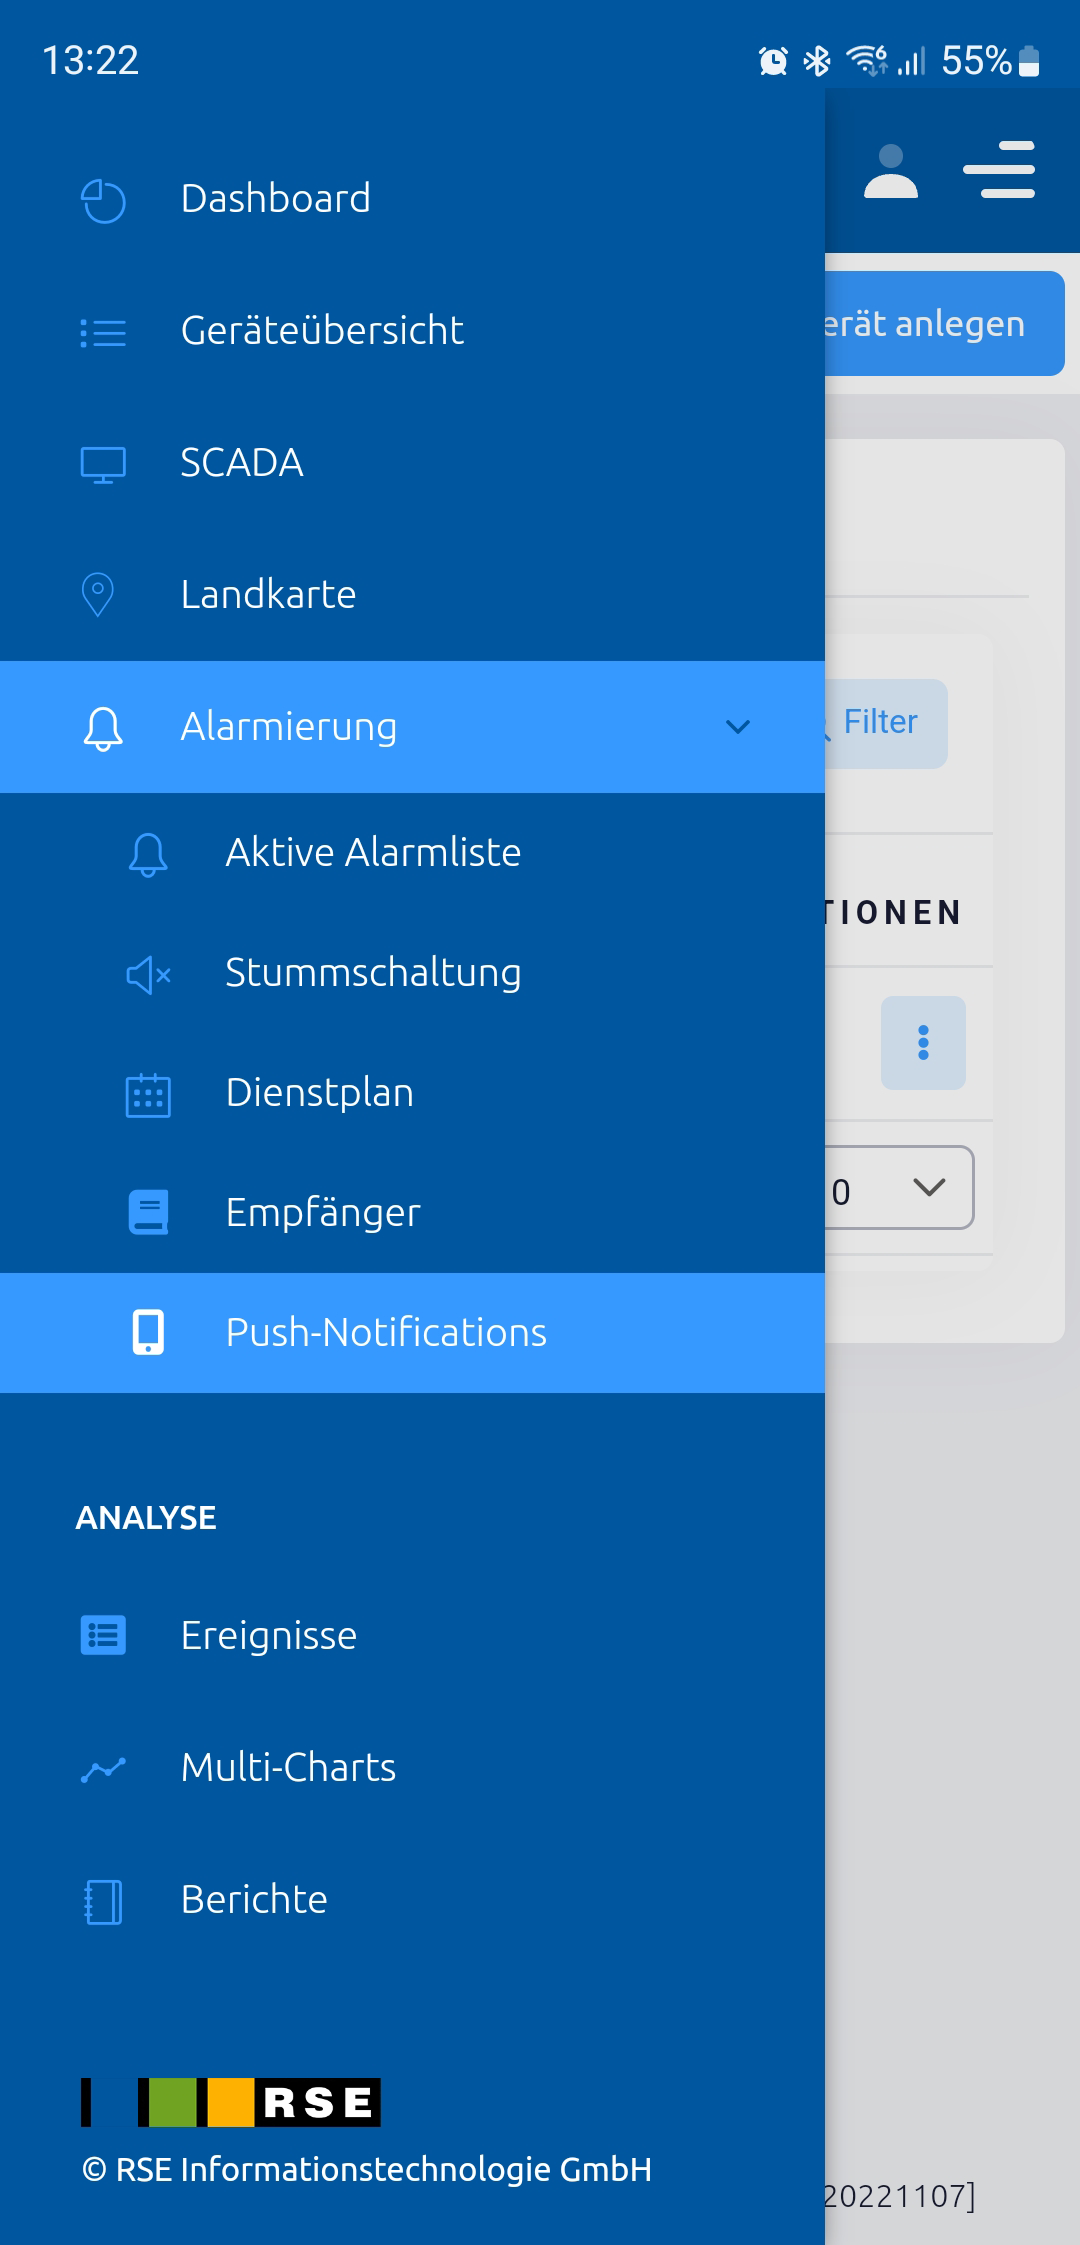Click the Geräteübersicht list icon
1080x2245 pixels.
point(103,332)
